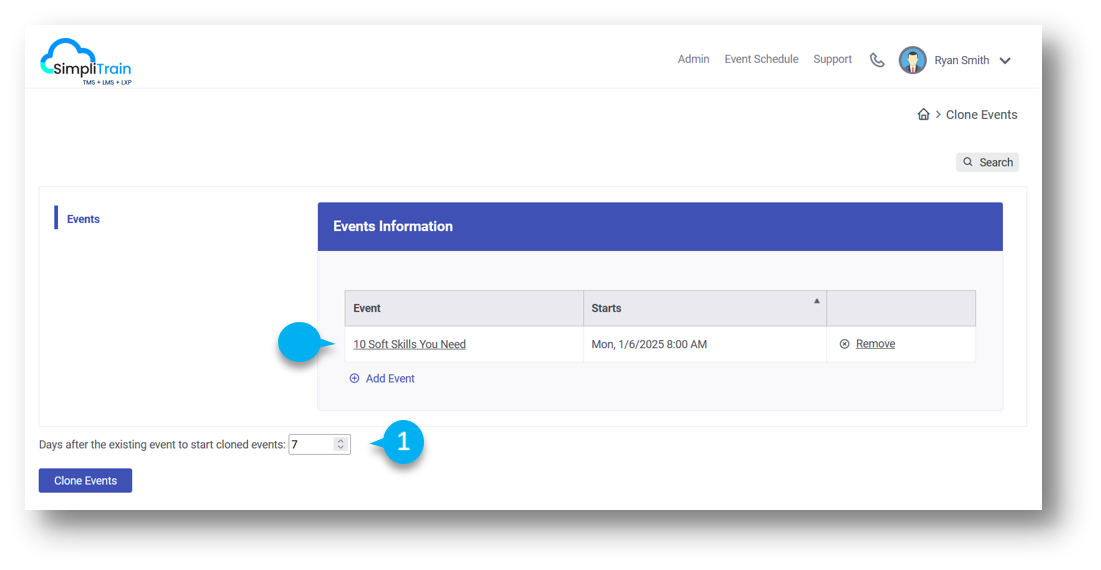The image size is (1101, 570).
Task: Toggle sort arrow in Starts column
Action: 816,301
